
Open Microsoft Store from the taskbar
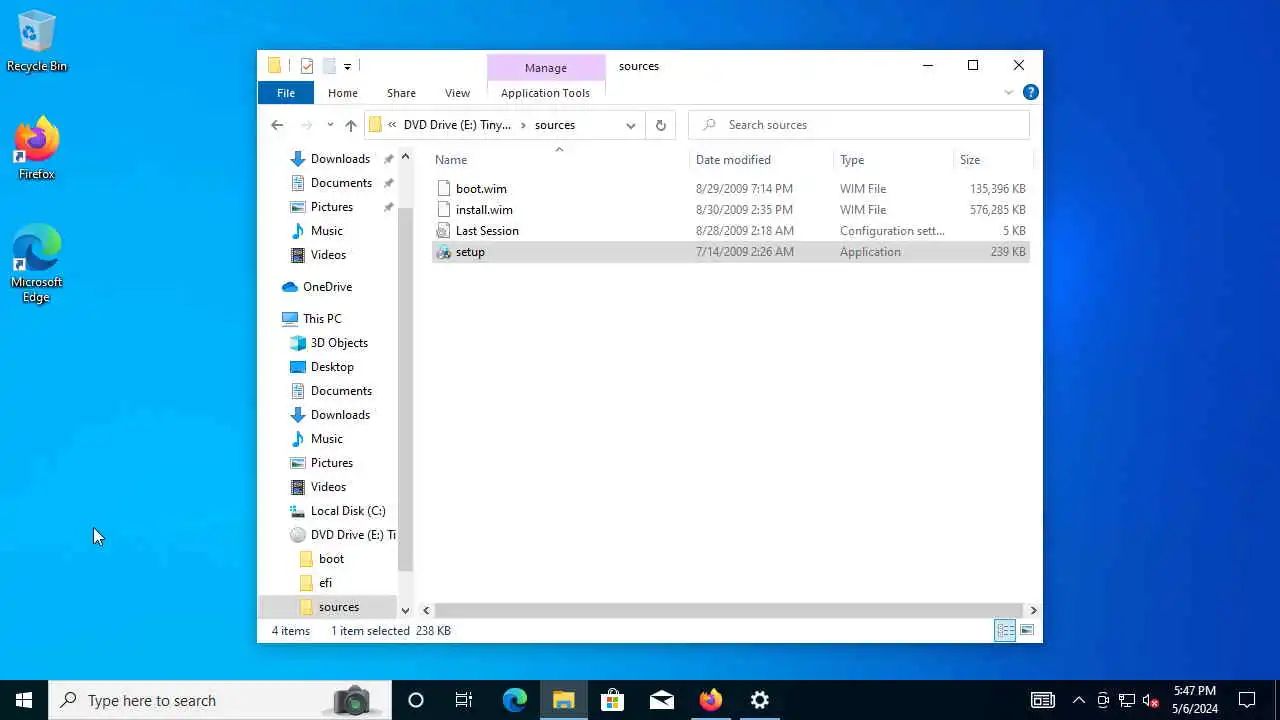click(x=613, y=700)
